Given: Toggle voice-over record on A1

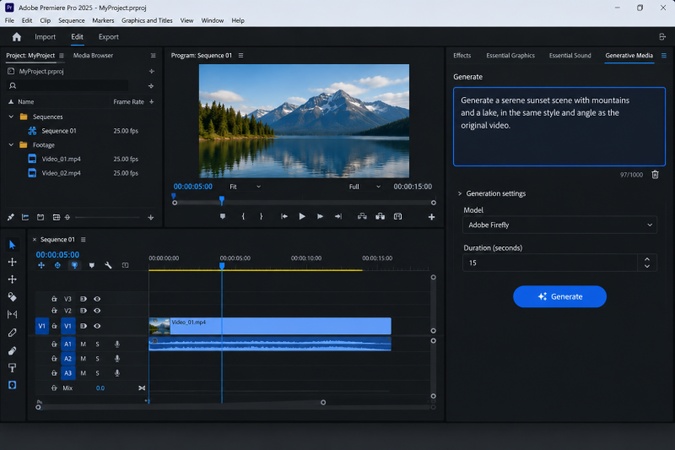Looking at the screenshot, I should coord(117,344).
